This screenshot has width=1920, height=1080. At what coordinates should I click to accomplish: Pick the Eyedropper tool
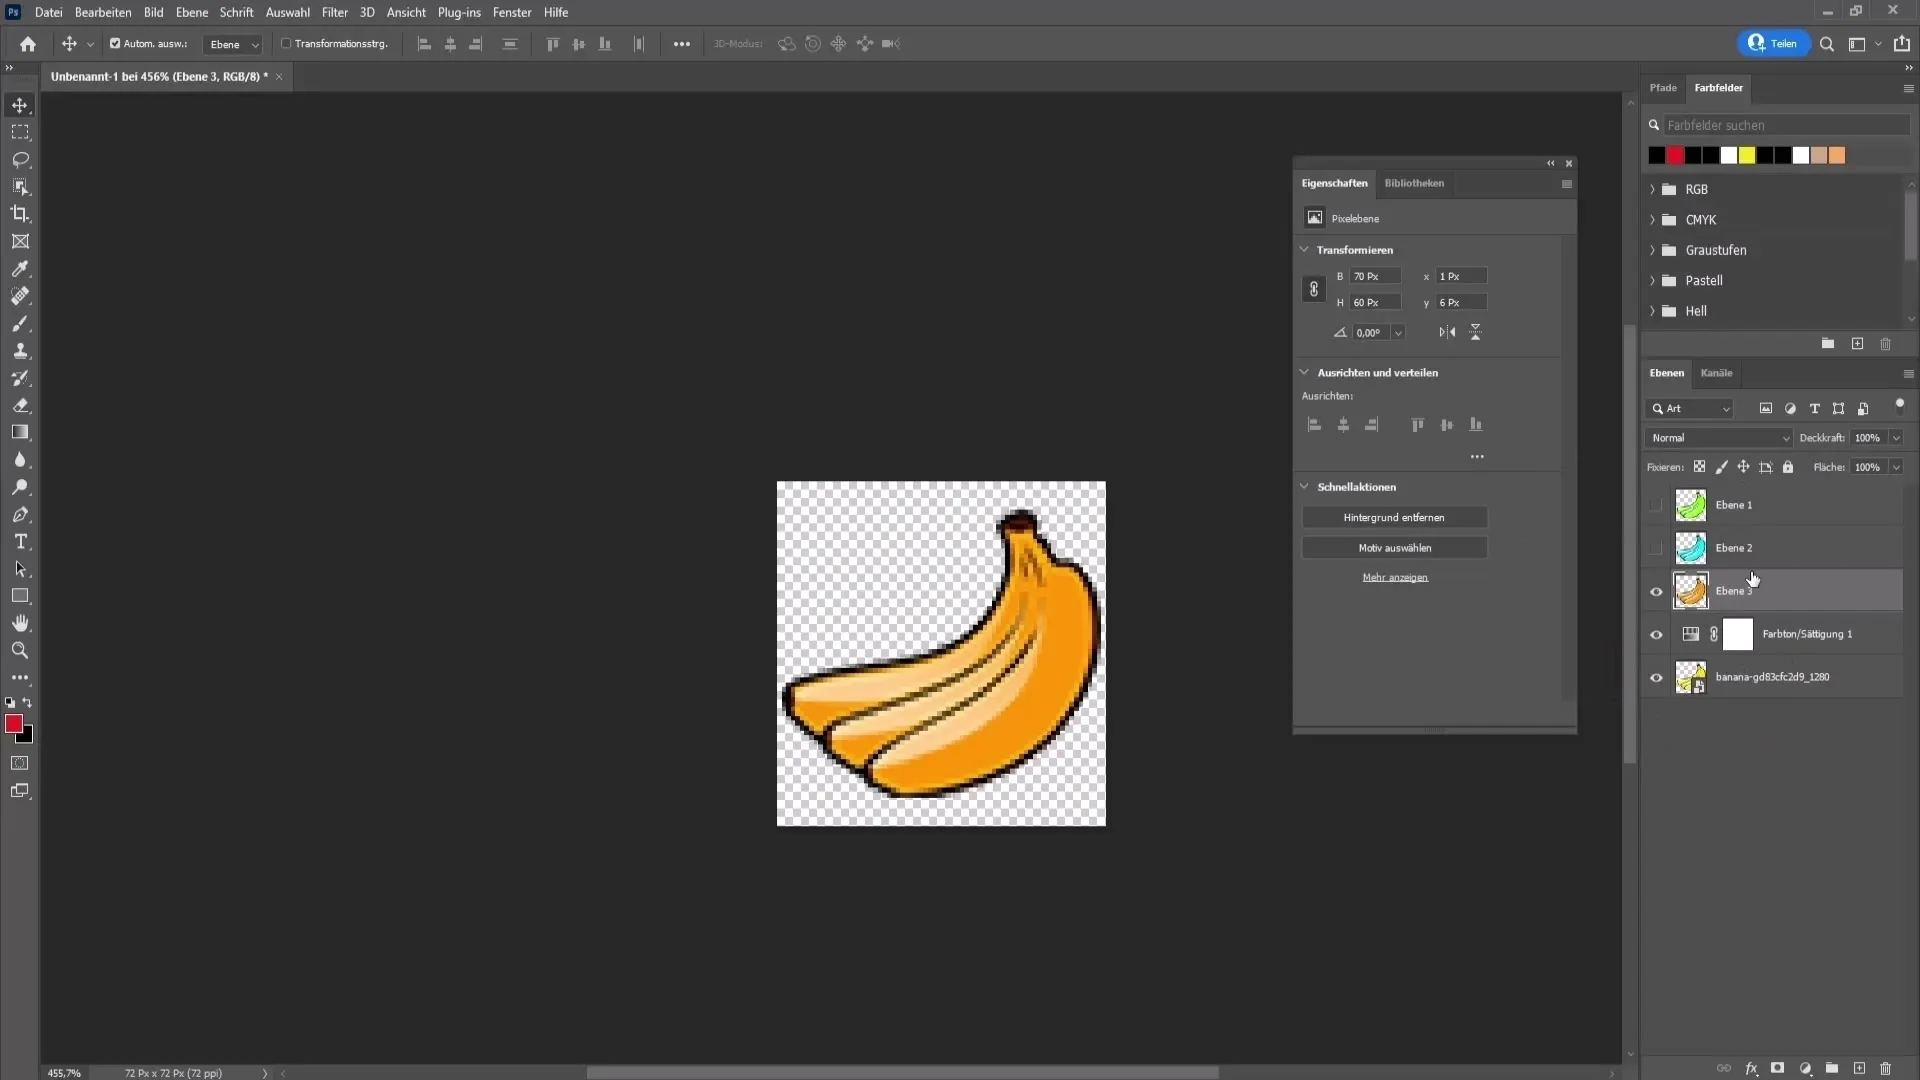[20, 269]
